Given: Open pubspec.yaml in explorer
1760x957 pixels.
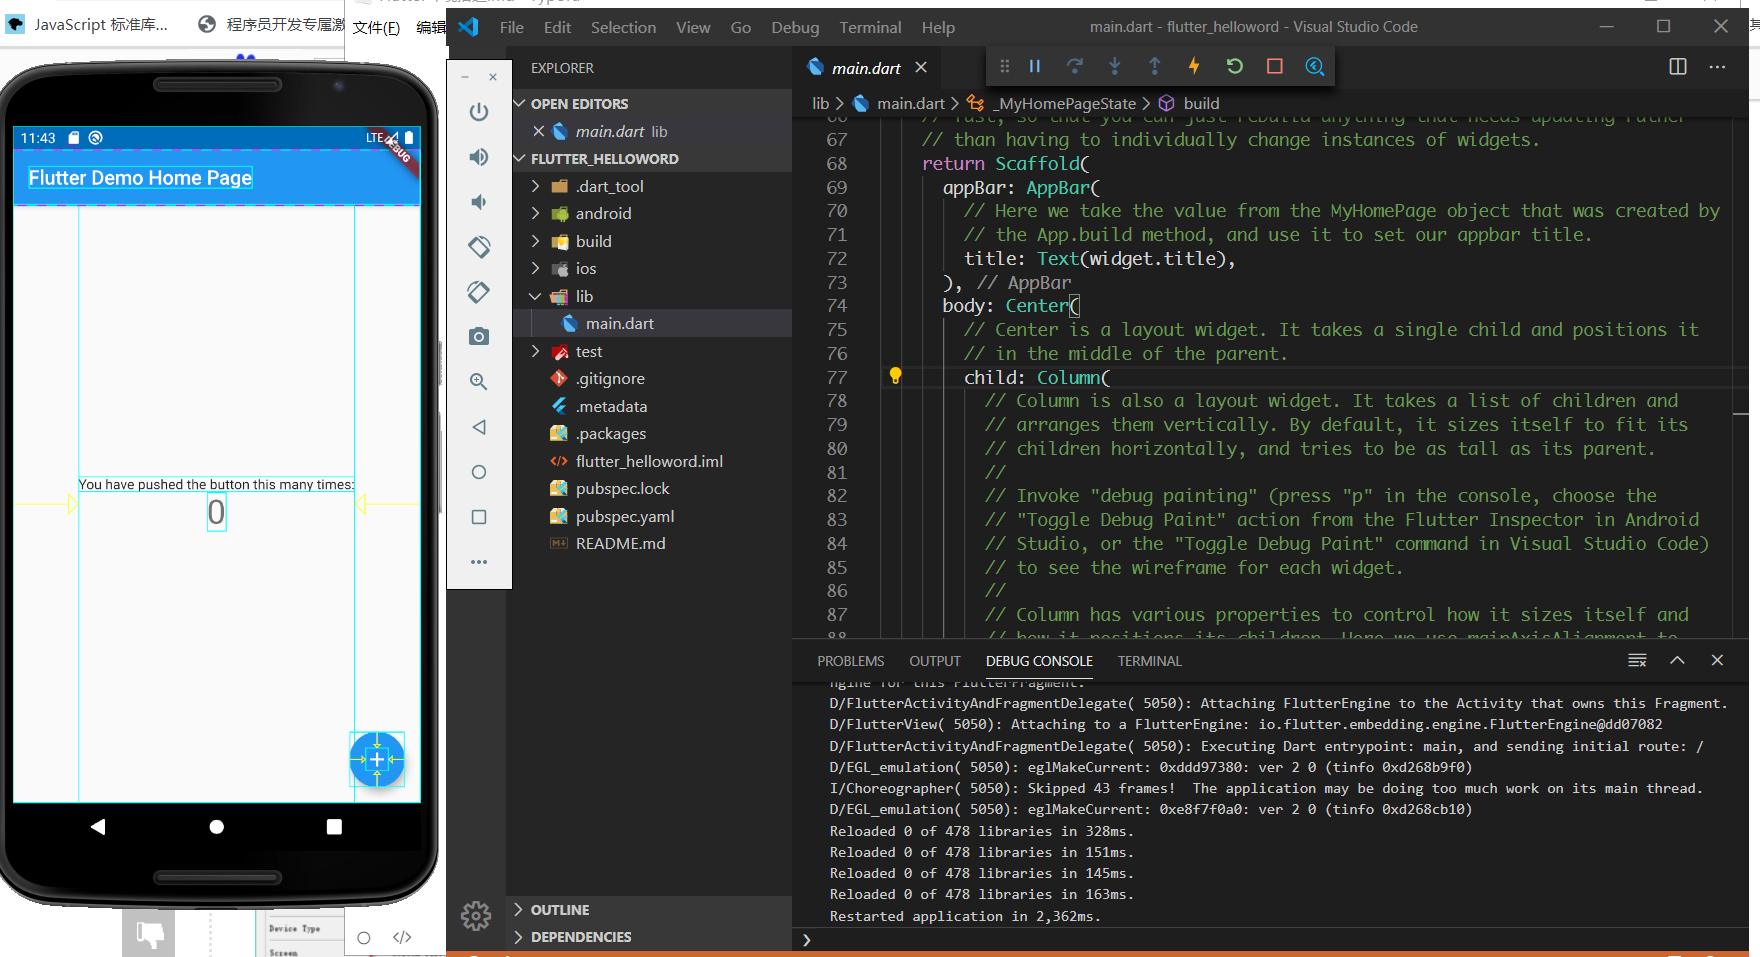Looking at the screenshot, I should (652, 516).
